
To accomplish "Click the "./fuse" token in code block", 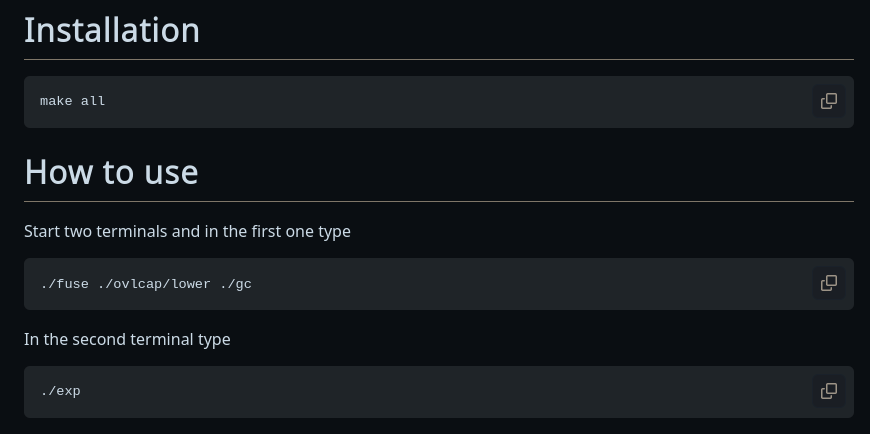I will pos(64,284).
